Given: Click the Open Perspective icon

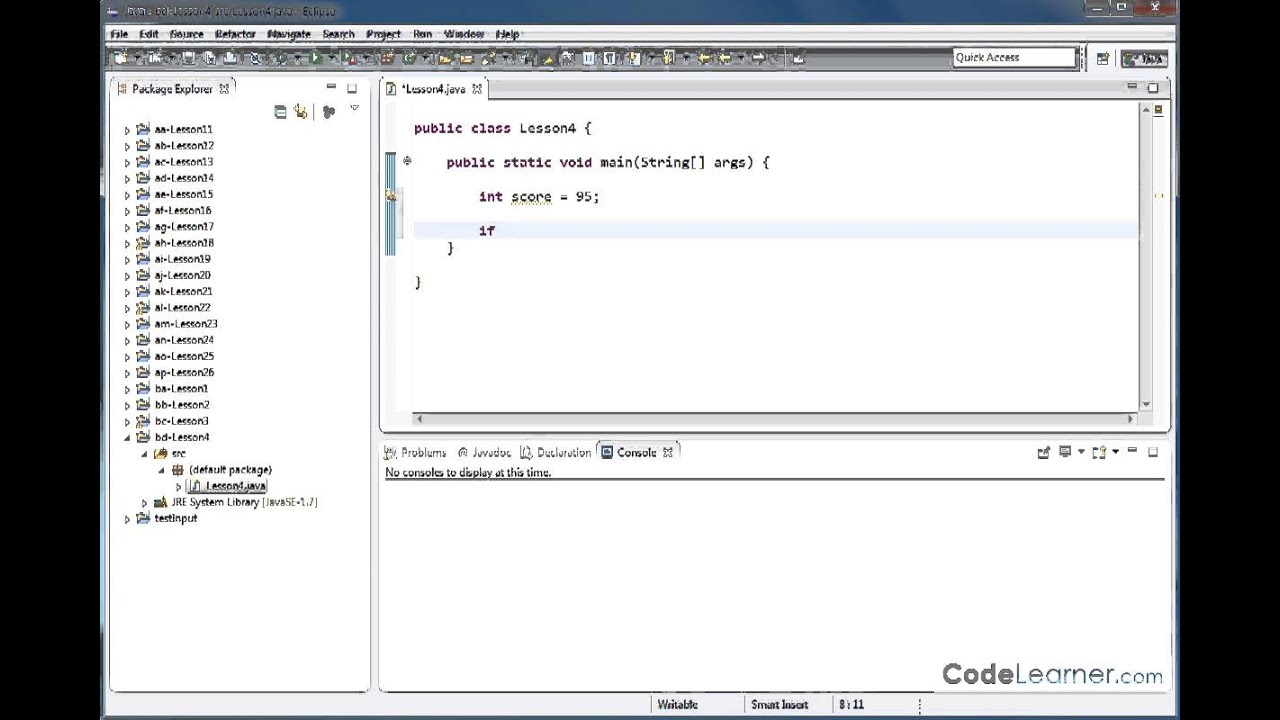Looking at the screenshot, I should point(1102,58).
